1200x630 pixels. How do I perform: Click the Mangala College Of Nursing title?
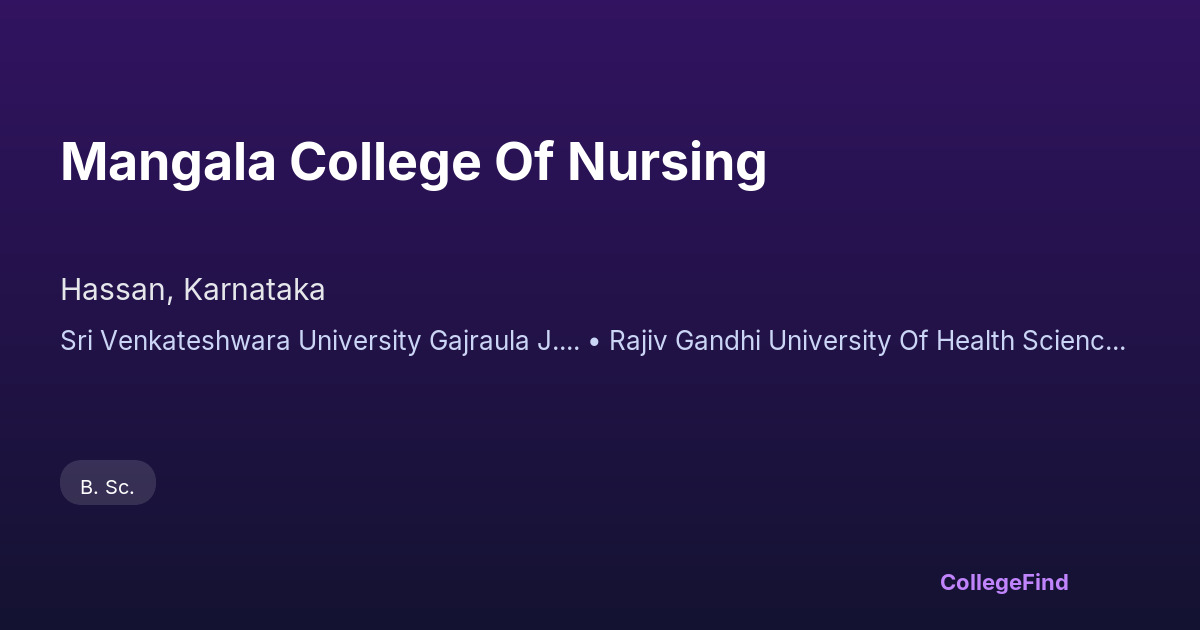413,162
